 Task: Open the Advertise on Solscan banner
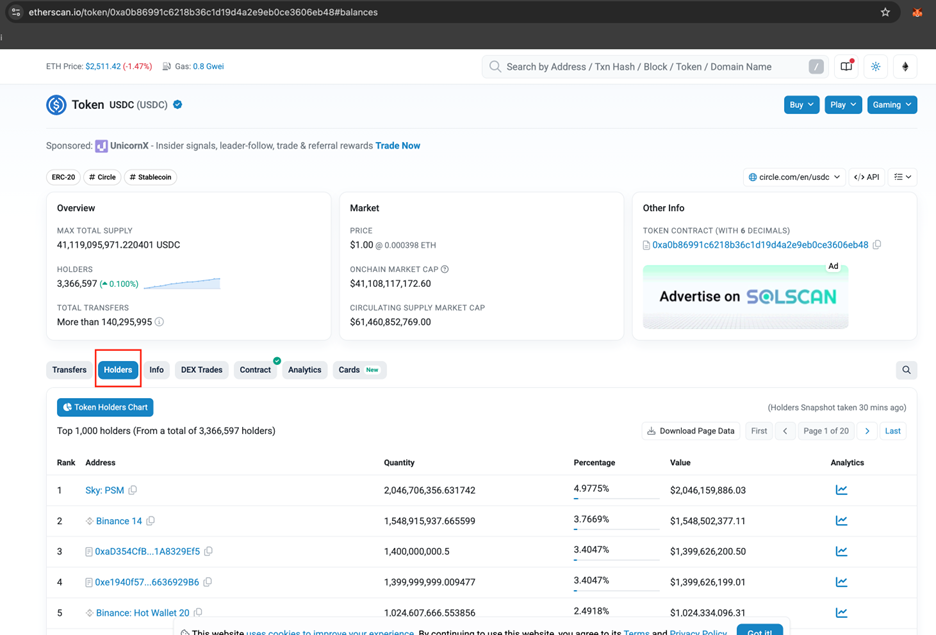click(746, 297)
